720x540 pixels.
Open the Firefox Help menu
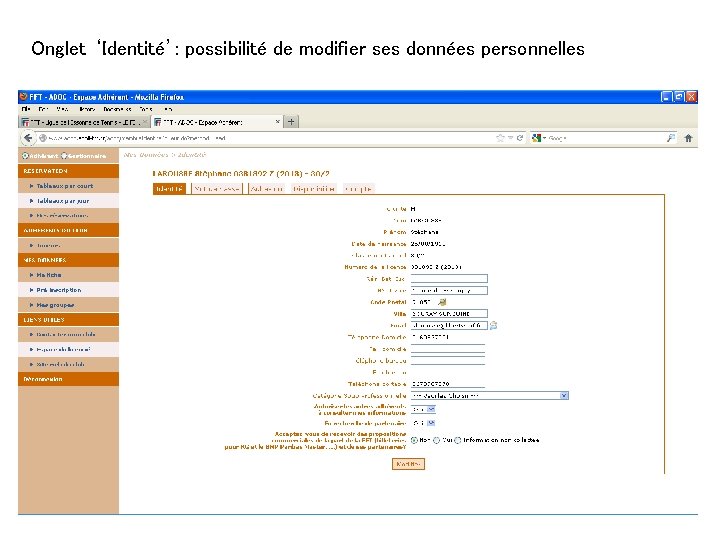coord(168,109)
